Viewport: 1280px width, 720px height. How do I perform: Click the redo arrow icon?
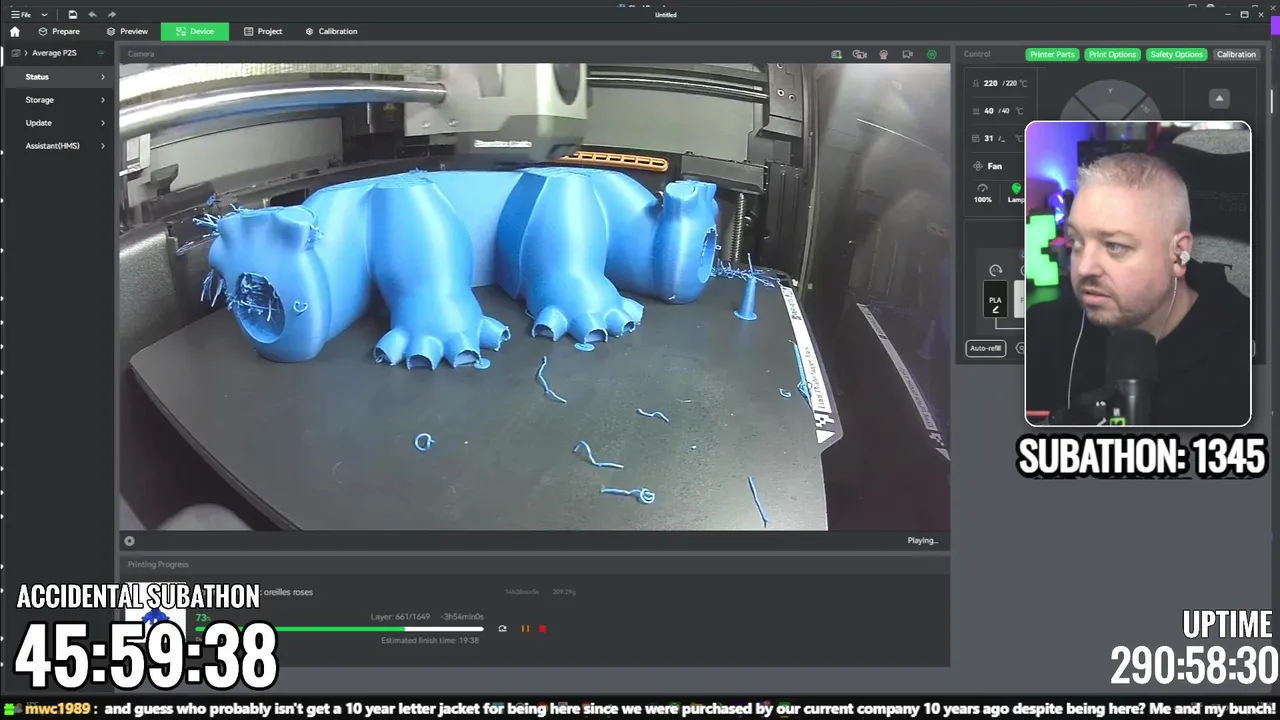click(x=111, y=14)
